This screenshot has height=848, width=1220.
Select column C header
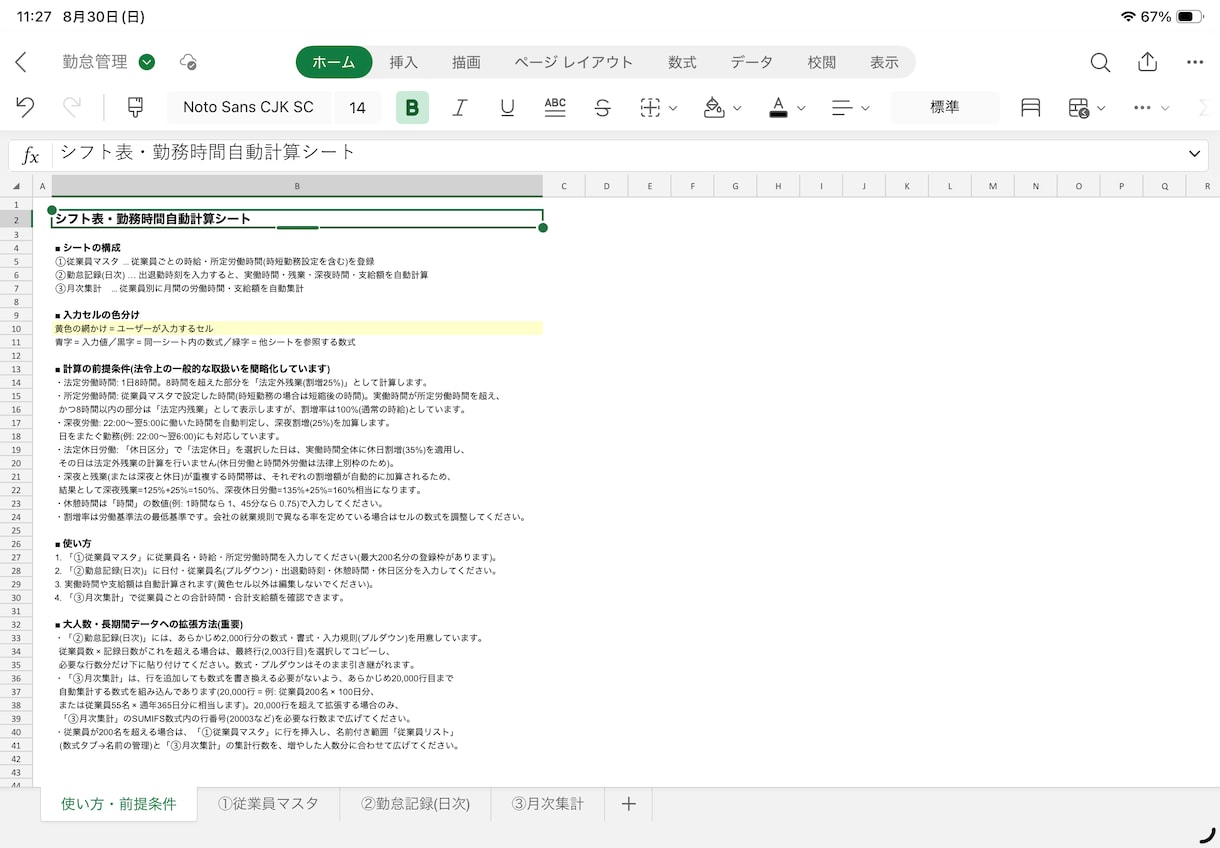point(564,186)
